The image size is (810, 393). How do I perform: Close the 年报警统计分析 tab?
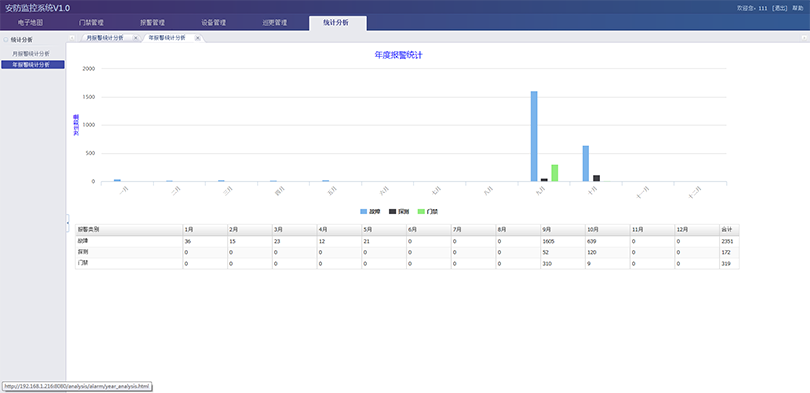pos(197,38)
